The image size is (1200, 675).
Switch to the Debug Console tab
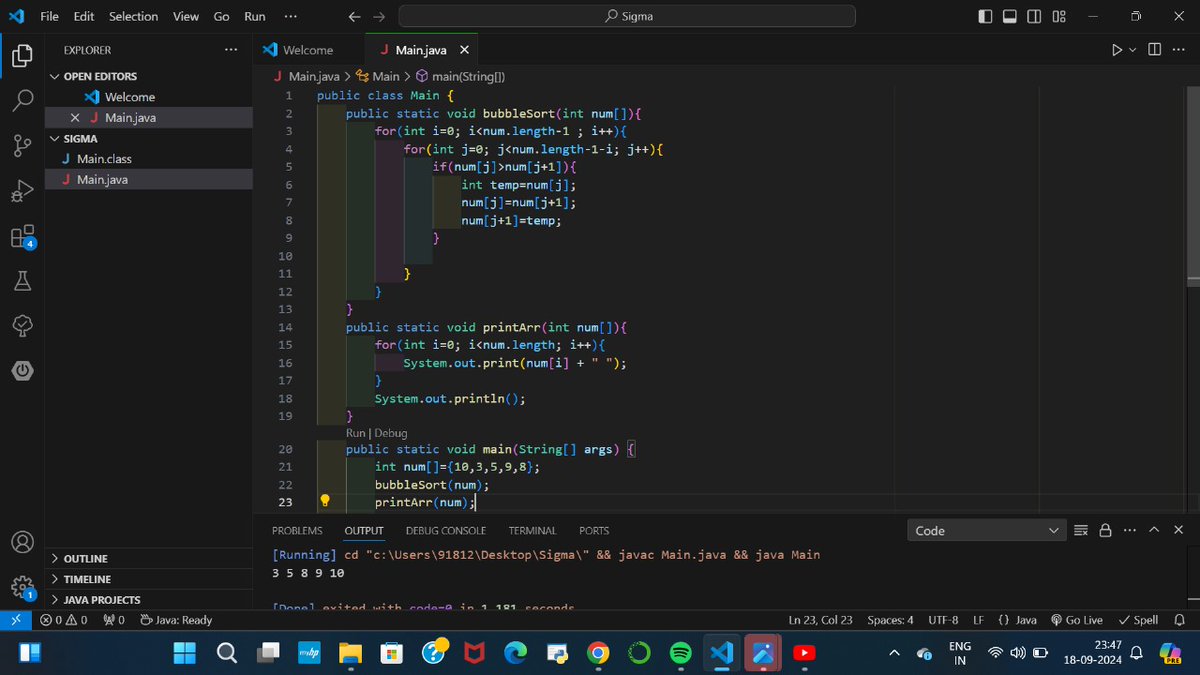(x=446, y=531)
